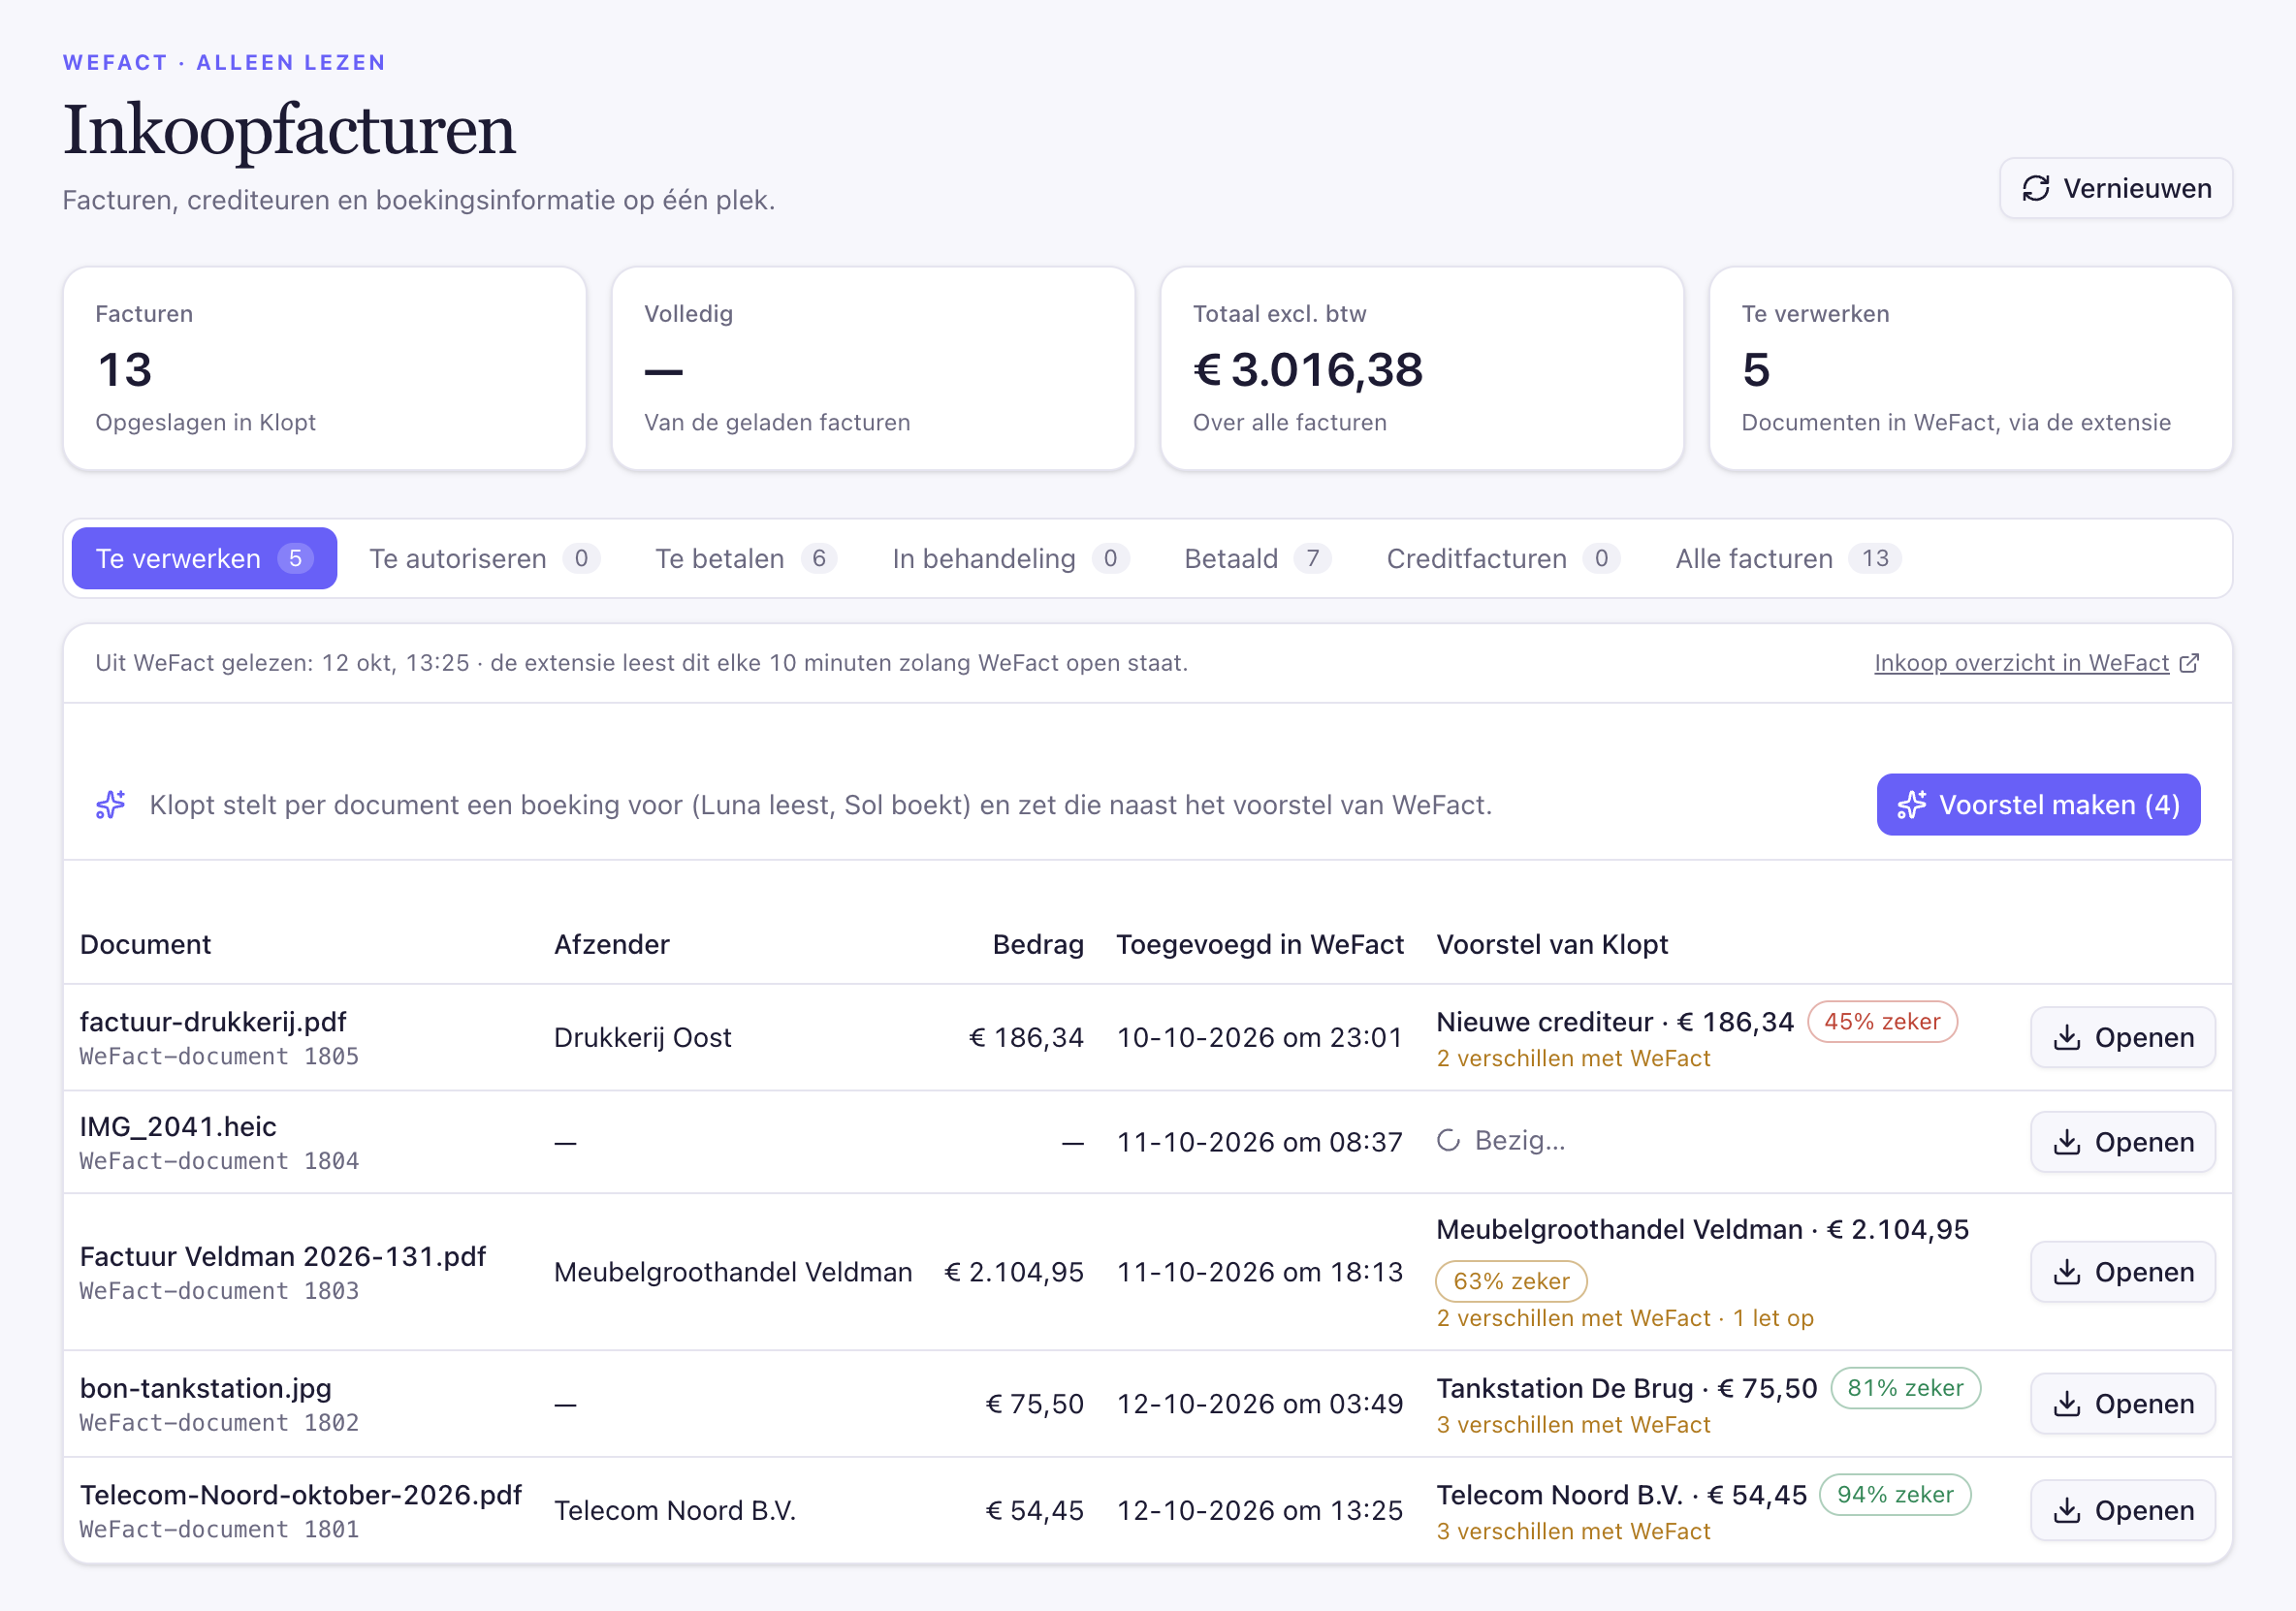The image size is (2296, 1611).
Task: Click file name bon-tankstation.jpg
Action: [206, 1388]
